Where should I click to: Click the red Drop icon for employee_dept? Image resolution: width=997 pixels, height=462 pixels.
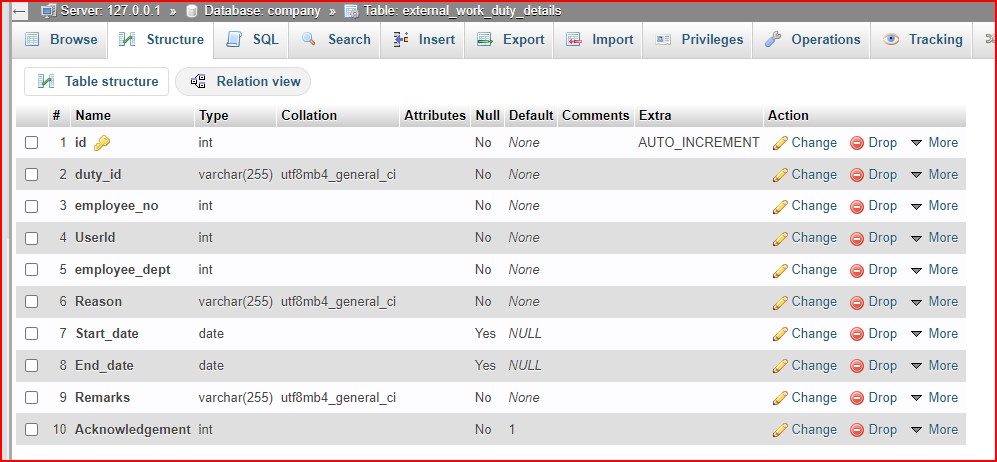(856, 271)
